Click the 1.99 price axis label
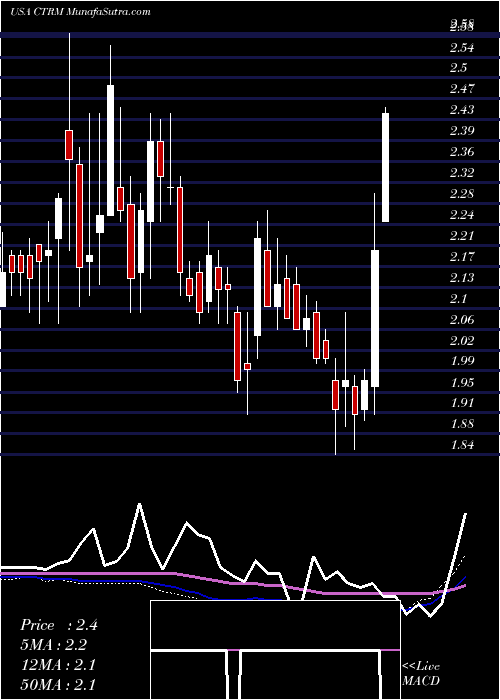The image size is (500, 700). [x=462, y=361]
